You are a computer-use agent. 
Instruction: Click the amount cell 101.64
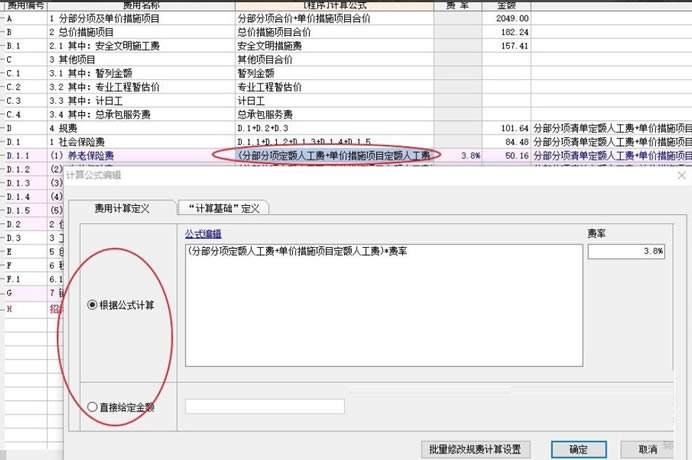[506, 128]
